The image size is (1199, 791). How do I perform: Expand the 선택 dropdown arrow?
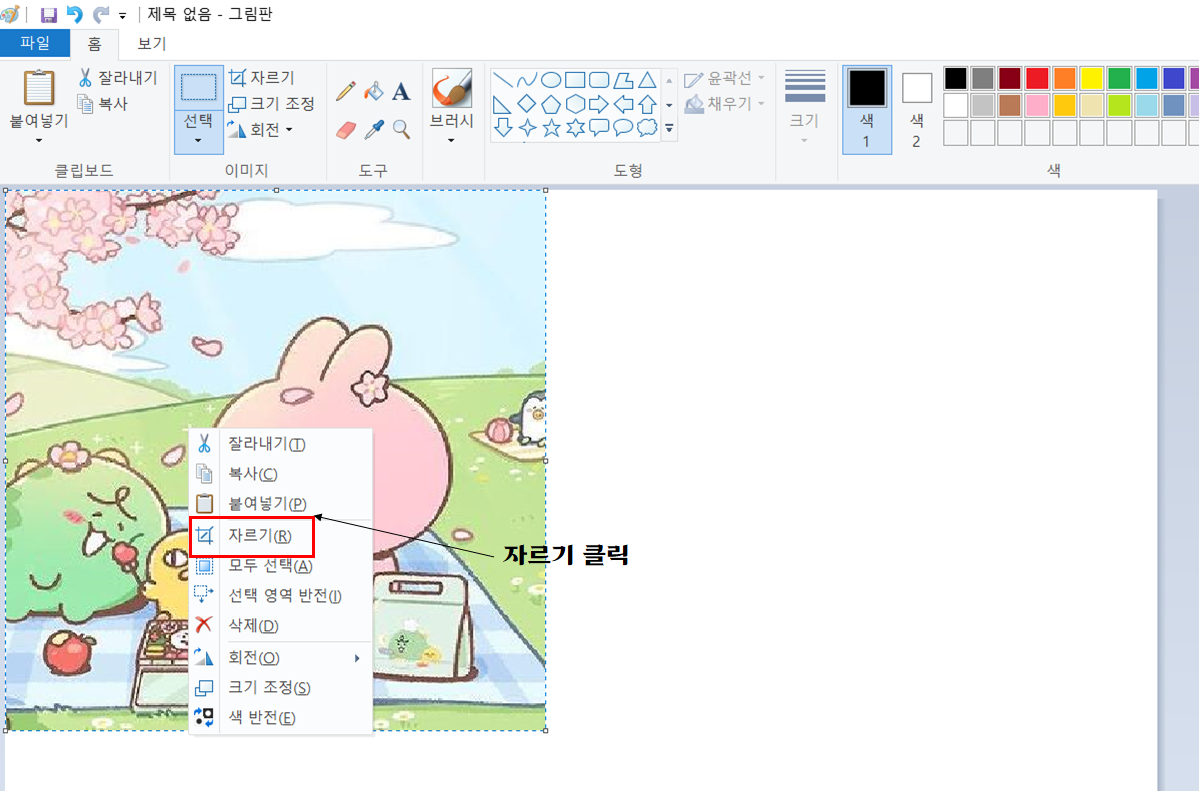[198, 141]
